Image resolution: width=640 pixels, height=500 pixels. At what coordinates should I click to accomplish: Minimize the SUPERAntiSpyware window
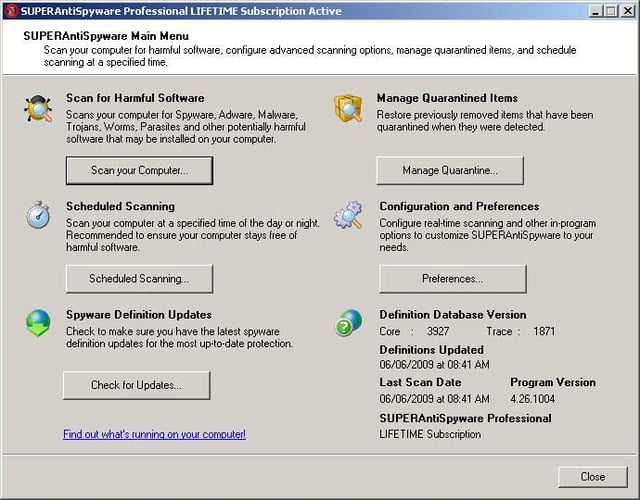596,11
